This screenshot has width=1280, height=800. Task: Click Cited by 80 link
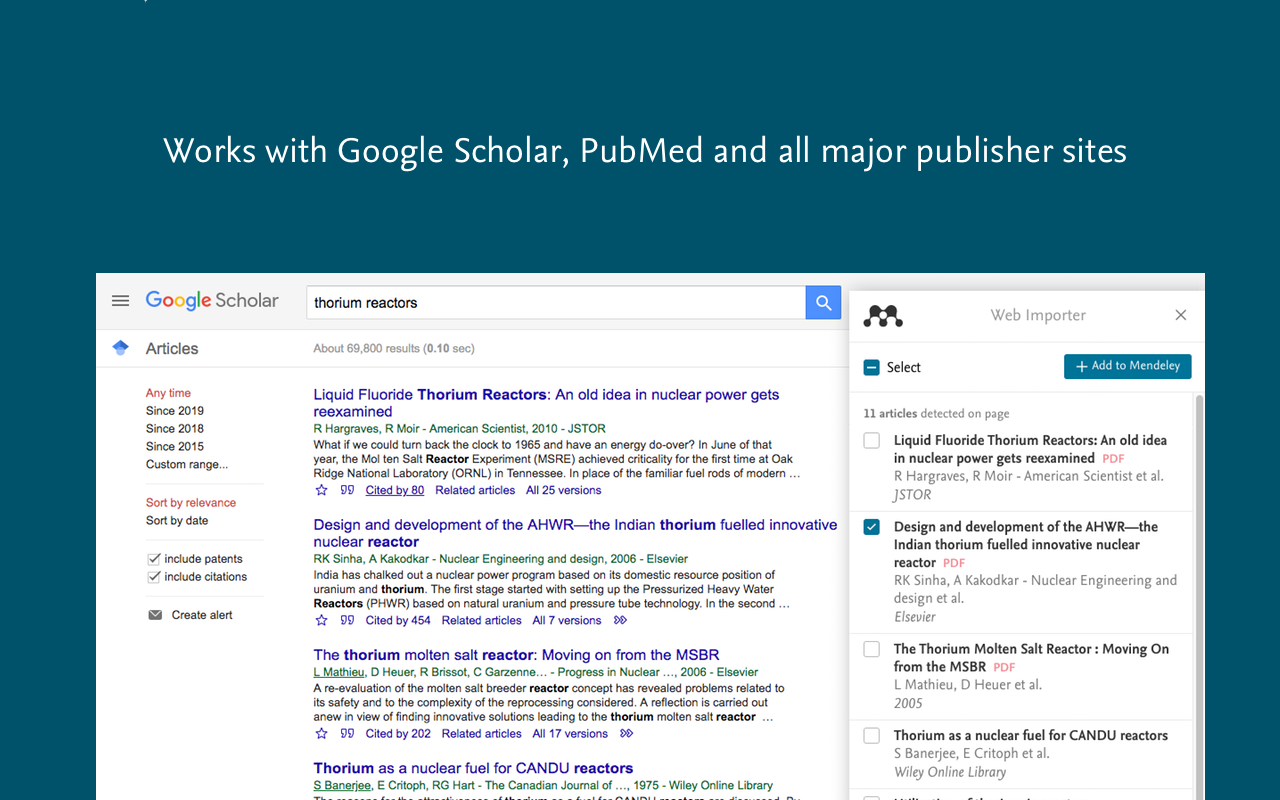point(395,490)
